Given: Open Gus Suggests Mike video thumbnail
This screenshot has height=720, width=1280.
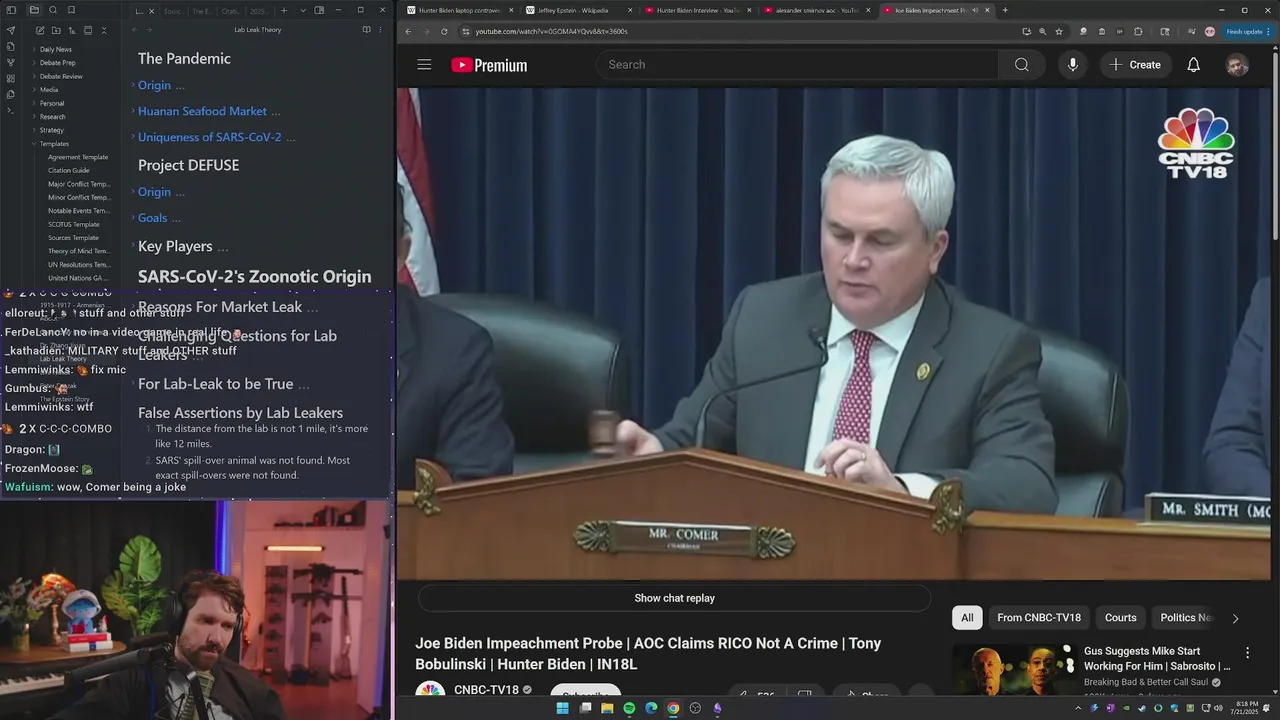Looking at the screenshot, I should tap(1013, 668).
